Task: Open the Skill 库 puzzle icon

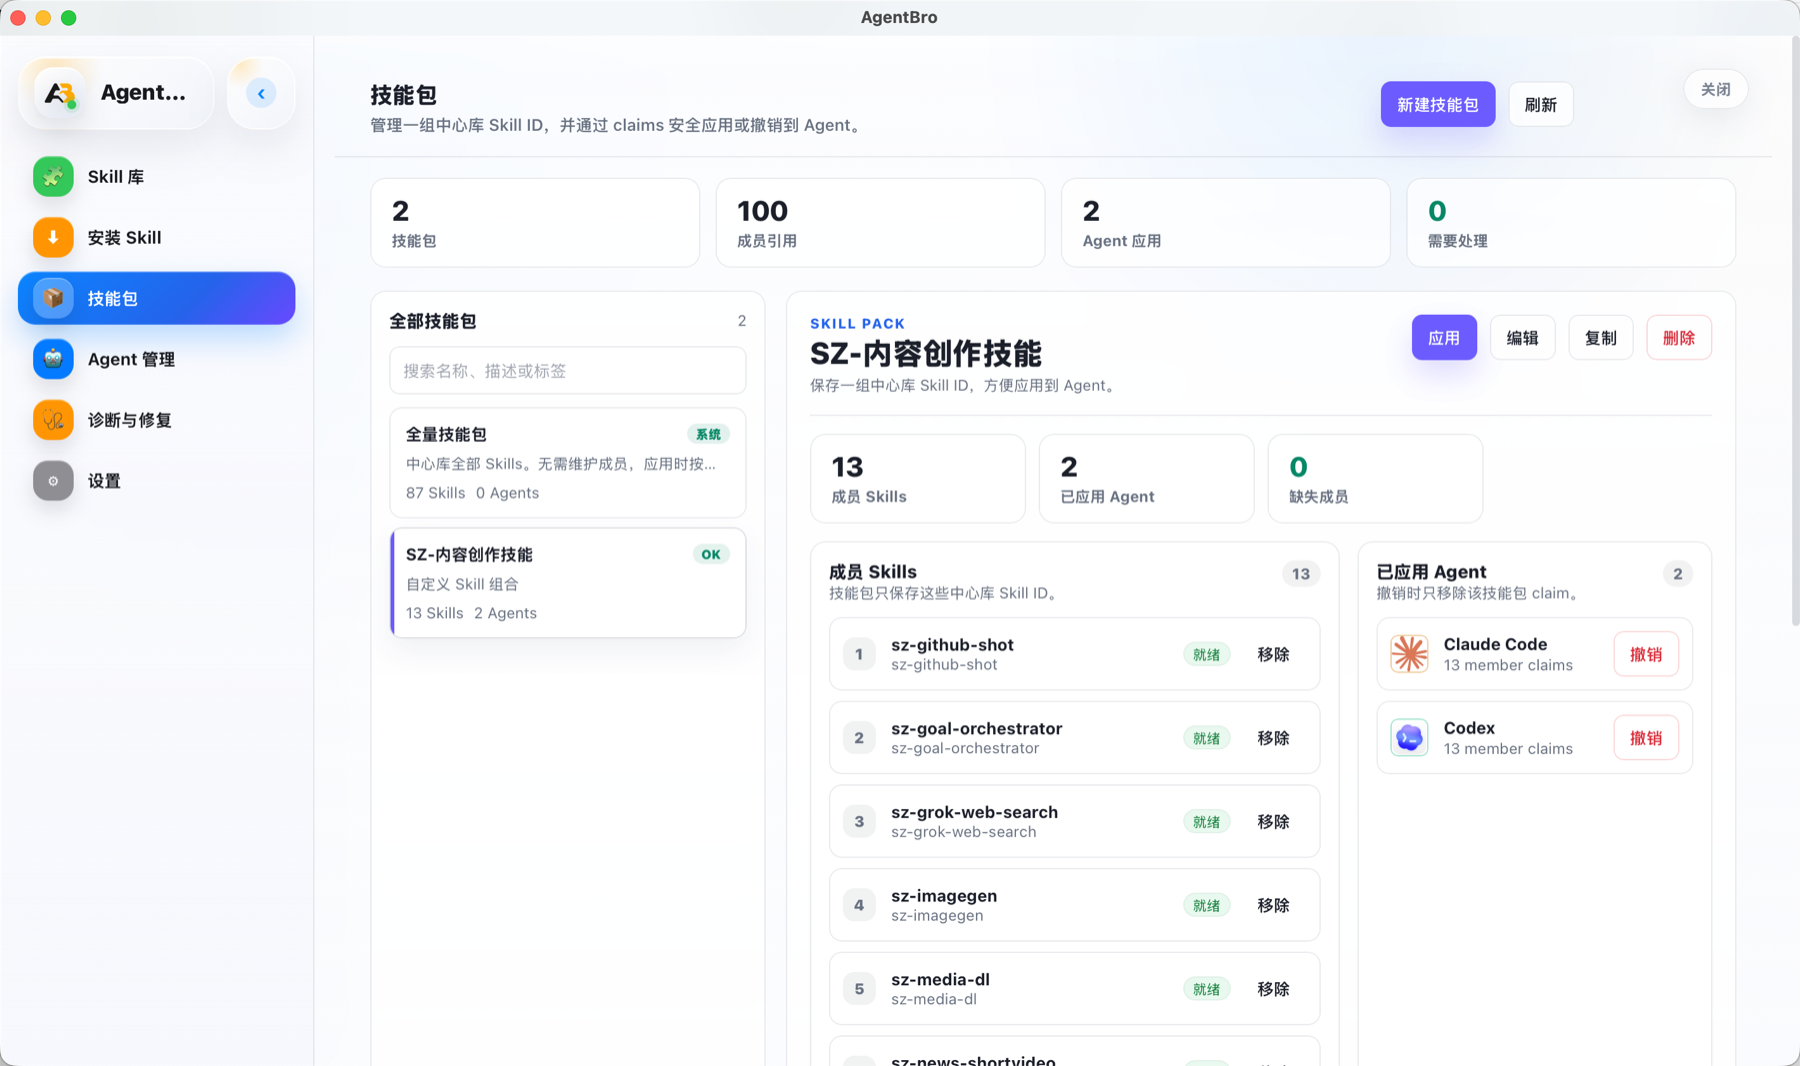Action: 53,177
